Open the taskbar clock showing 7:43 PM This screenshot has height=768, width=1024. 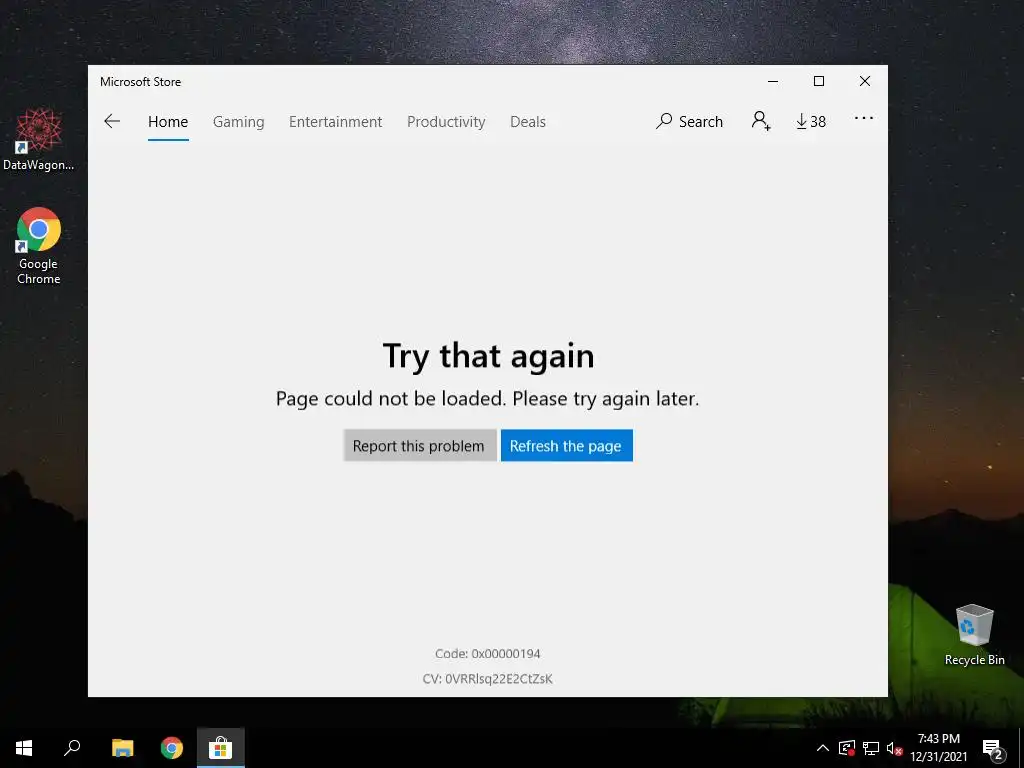938,748
